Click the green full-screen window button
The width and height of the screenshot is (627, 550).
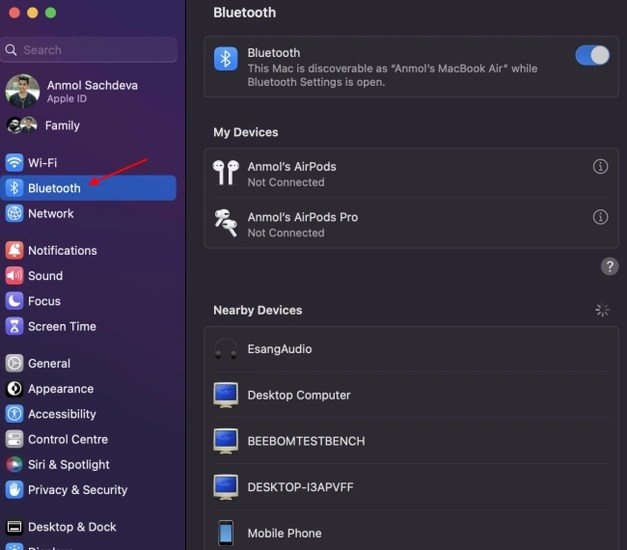coord(51,13)
